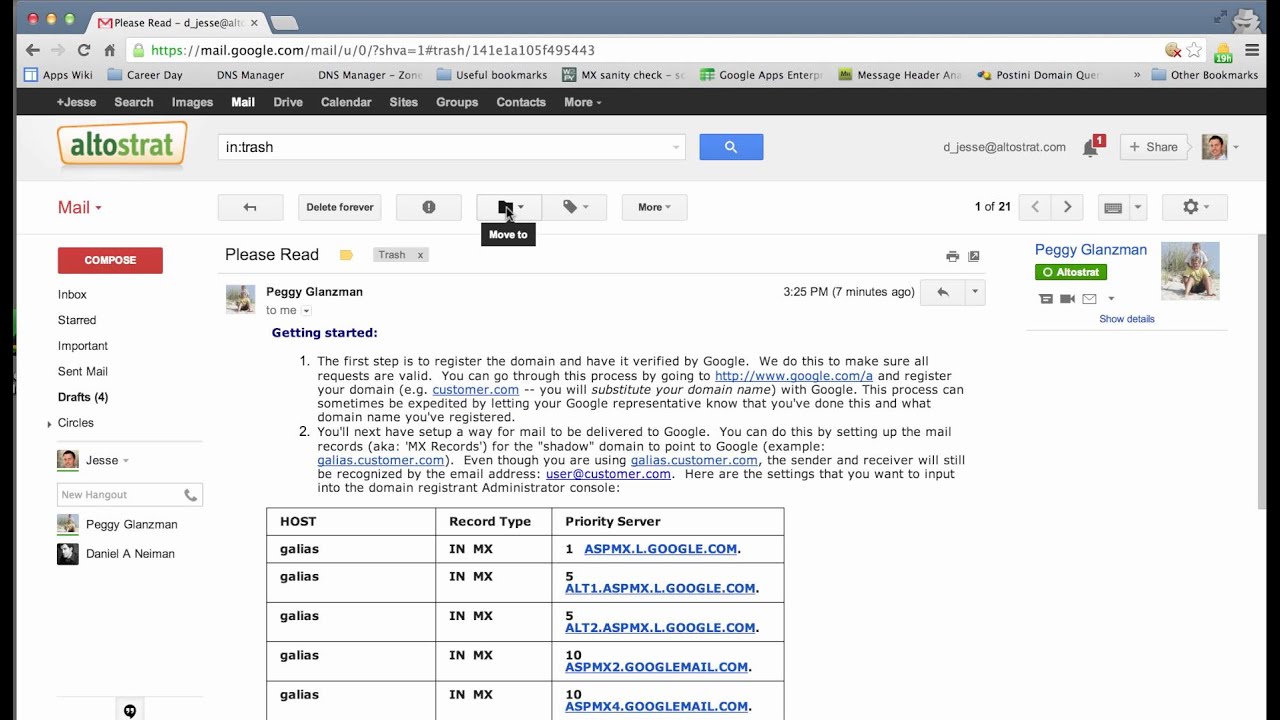The height and width of the screenshot is (720, 1280).
Task: Click the back to Trash arrow button
Action: coord(250,207)
